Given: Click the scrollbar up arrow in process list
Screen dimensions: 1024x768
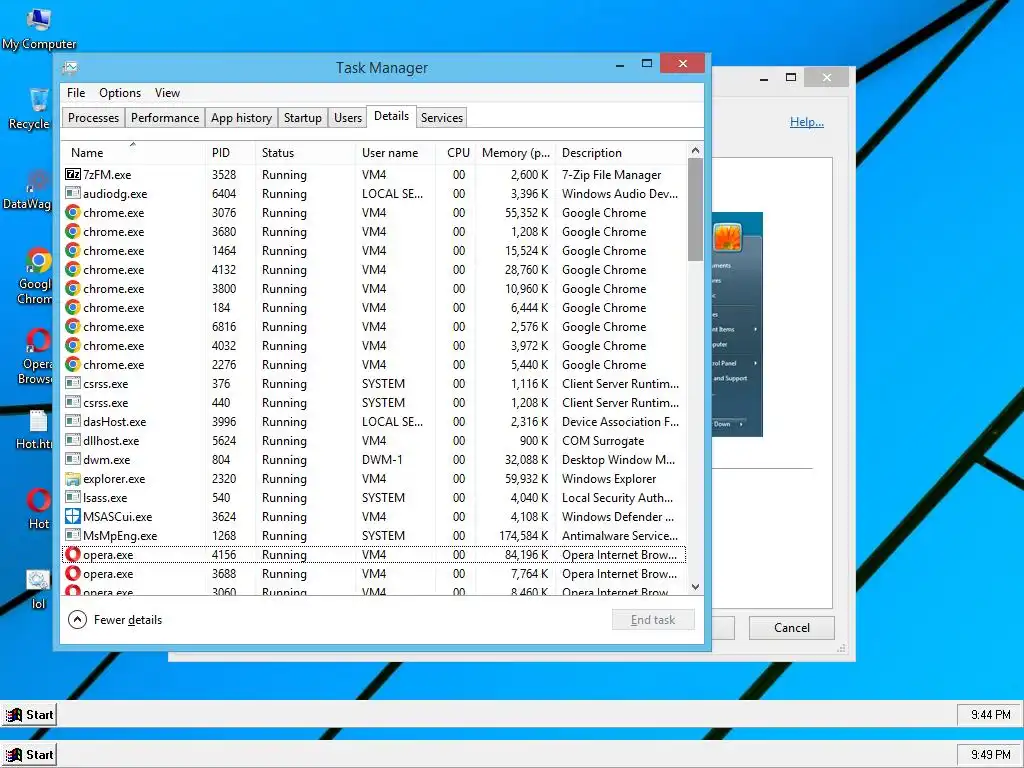Looking at the screenshot, I should pos(695,150).
